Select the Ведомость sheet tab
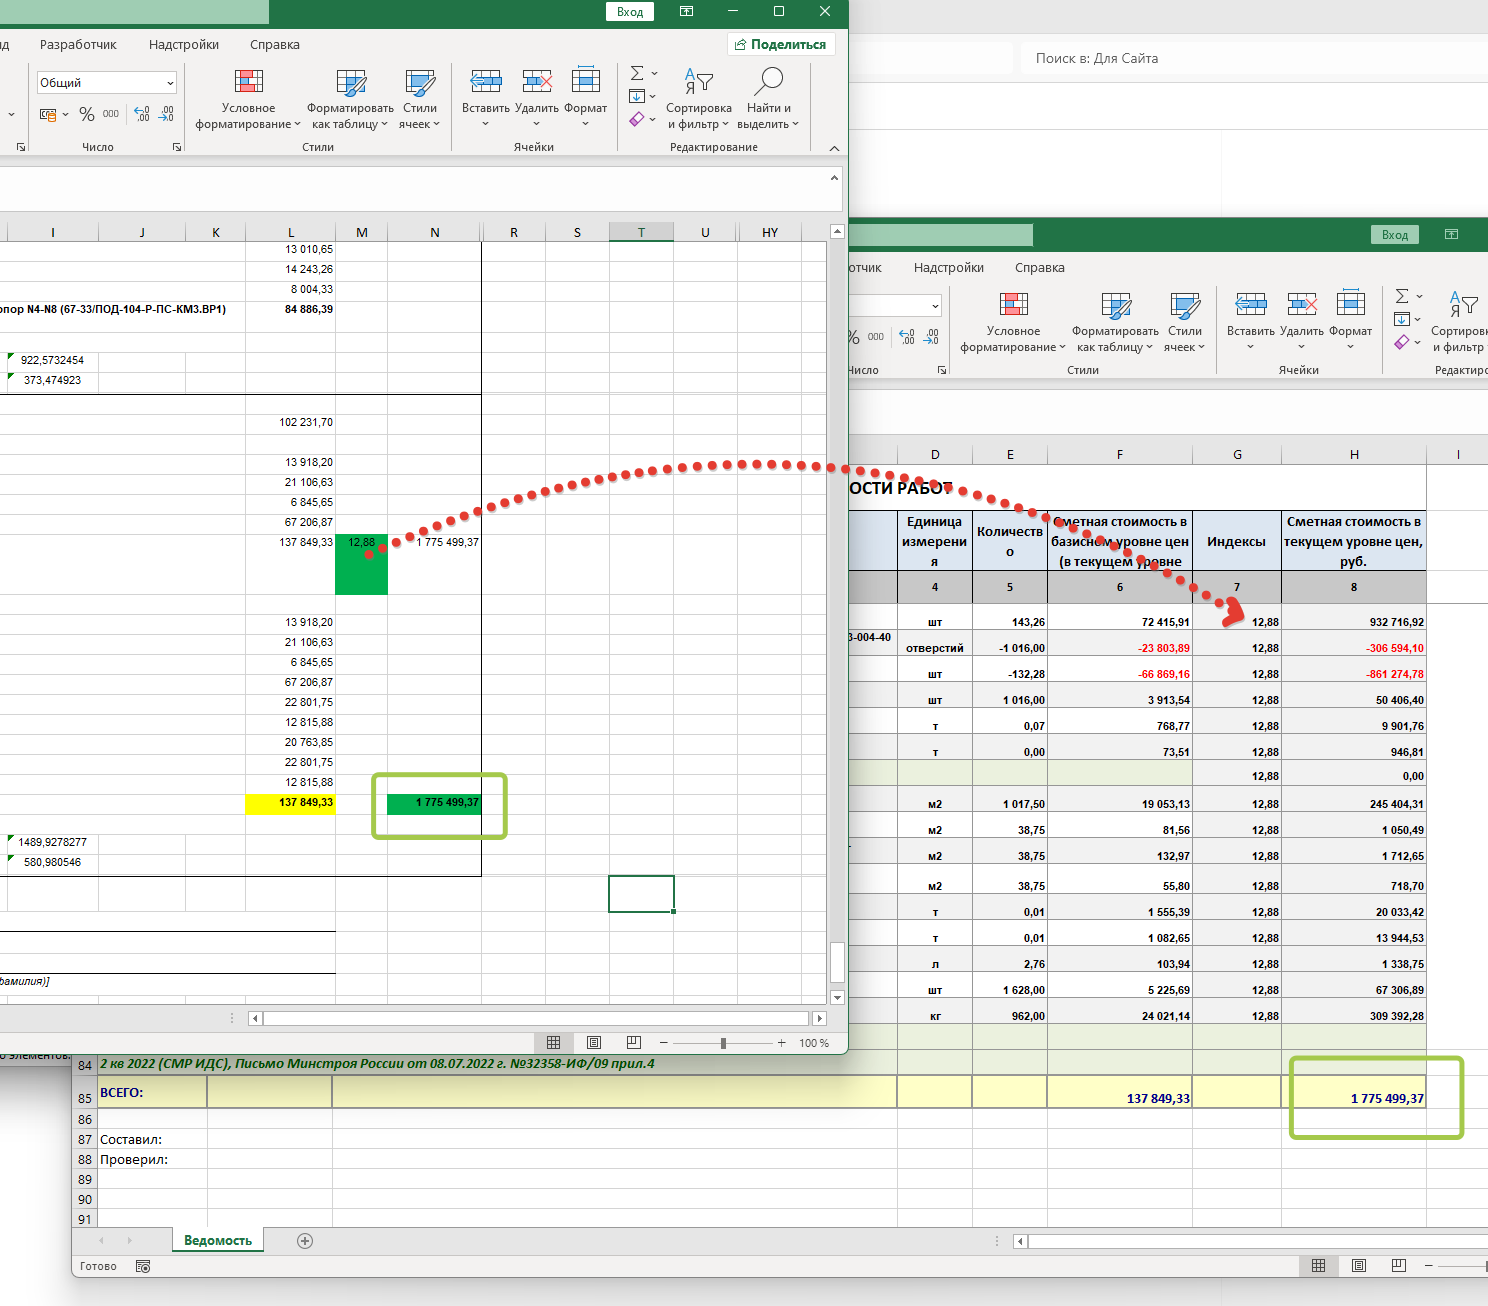The height and width of the screenshot is (1306, 1488). click(x=217, y=1240)
